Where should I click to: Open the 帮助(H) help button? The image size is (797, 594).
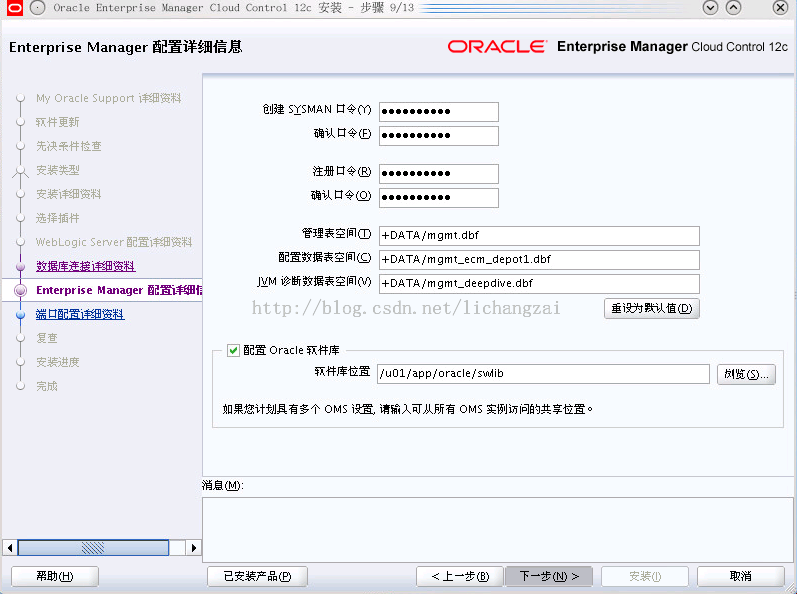[x=55, y=576]
